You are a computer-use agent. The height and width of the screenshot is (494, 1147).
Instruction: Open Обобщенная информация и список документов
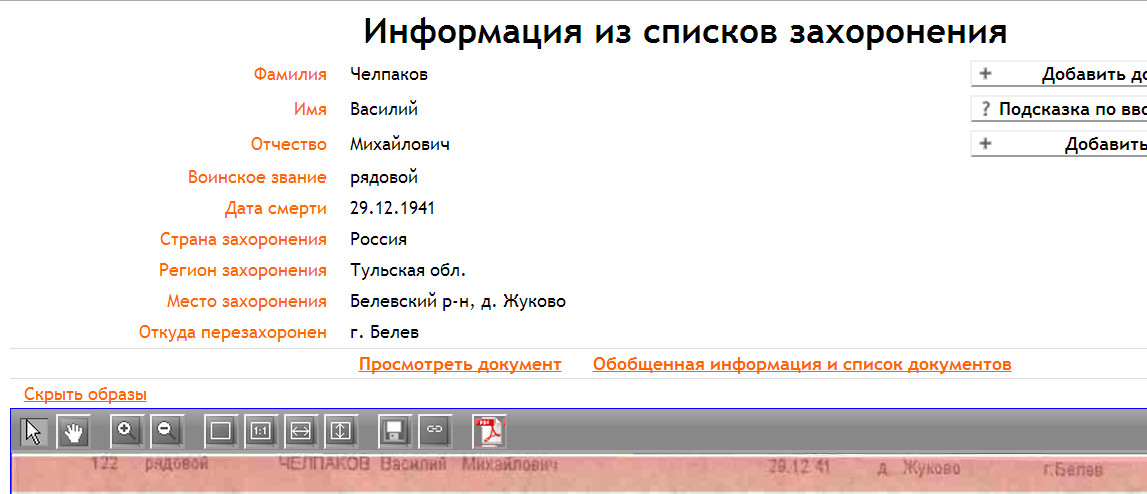click(801, 364)
